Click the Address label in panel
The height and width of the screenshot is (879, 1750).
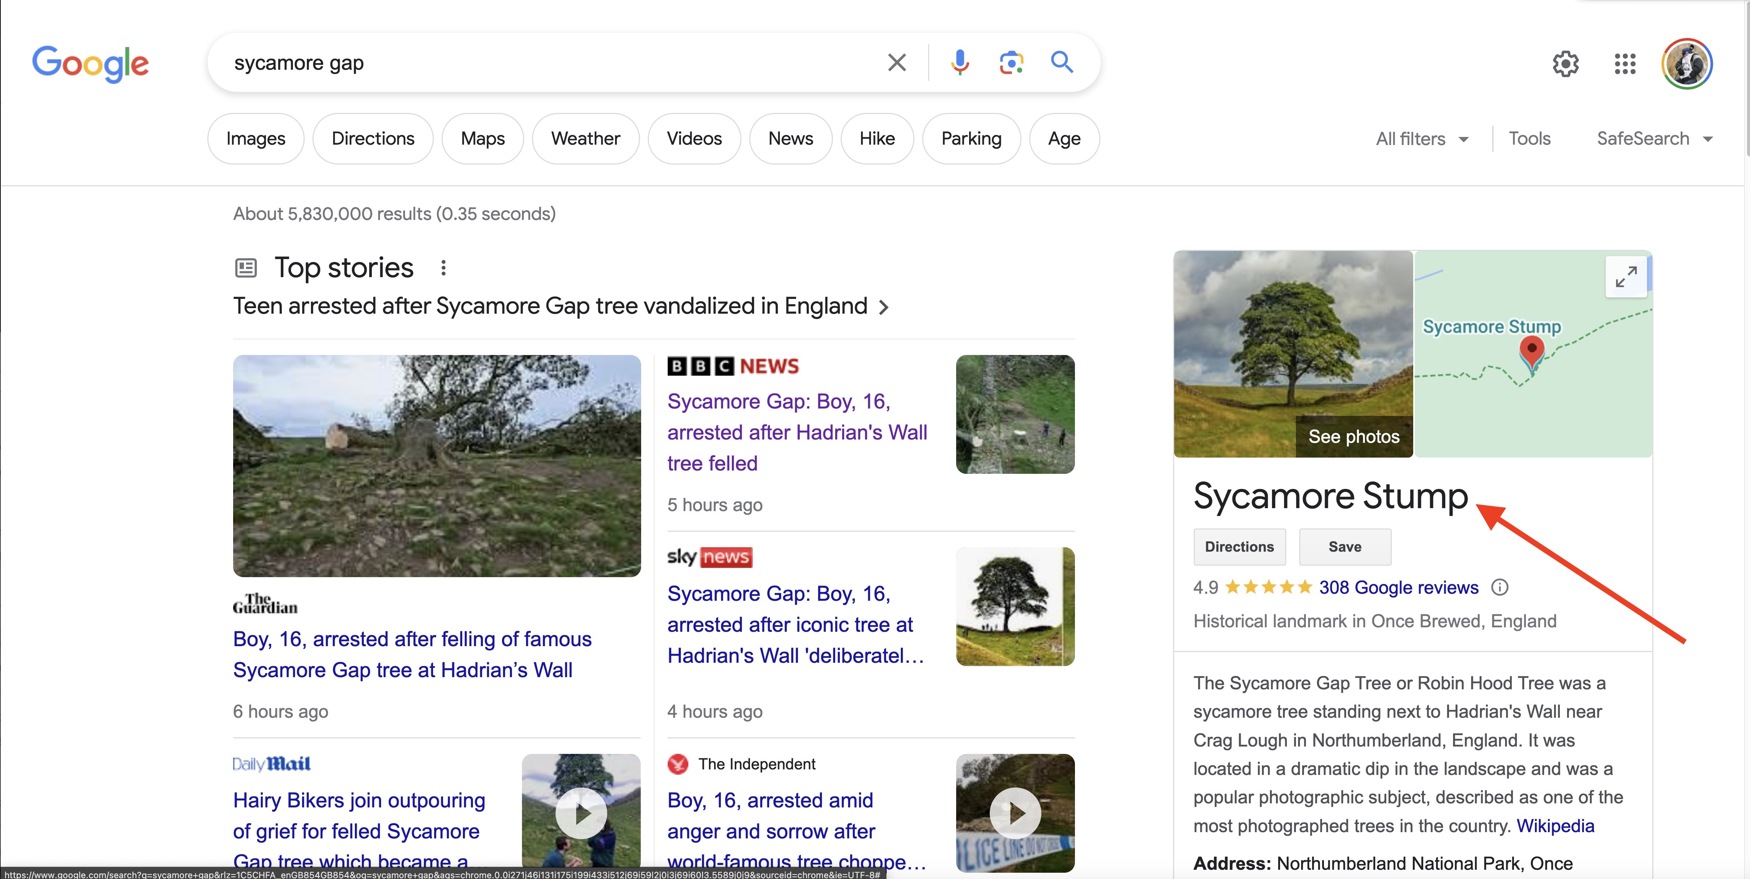(x=1232, y=863)
